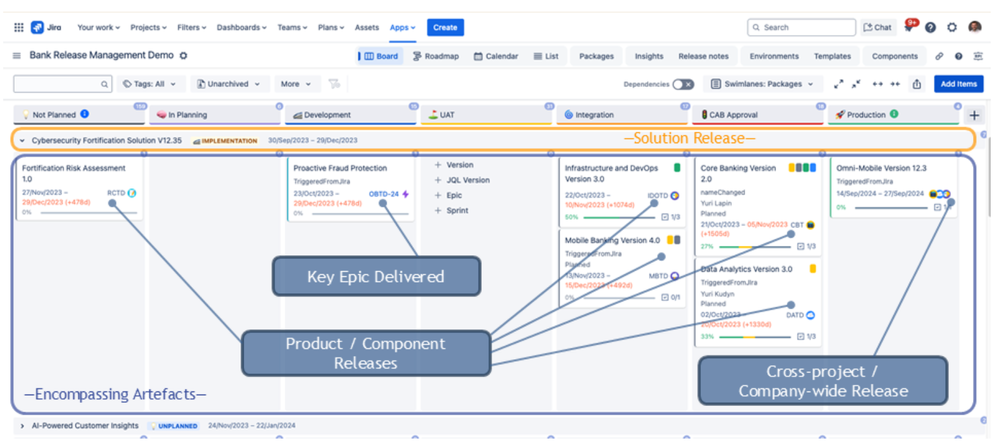Screen dimensions: 999x441
Task: Click the export share icon beside Add Items
Action: (917, 84)
